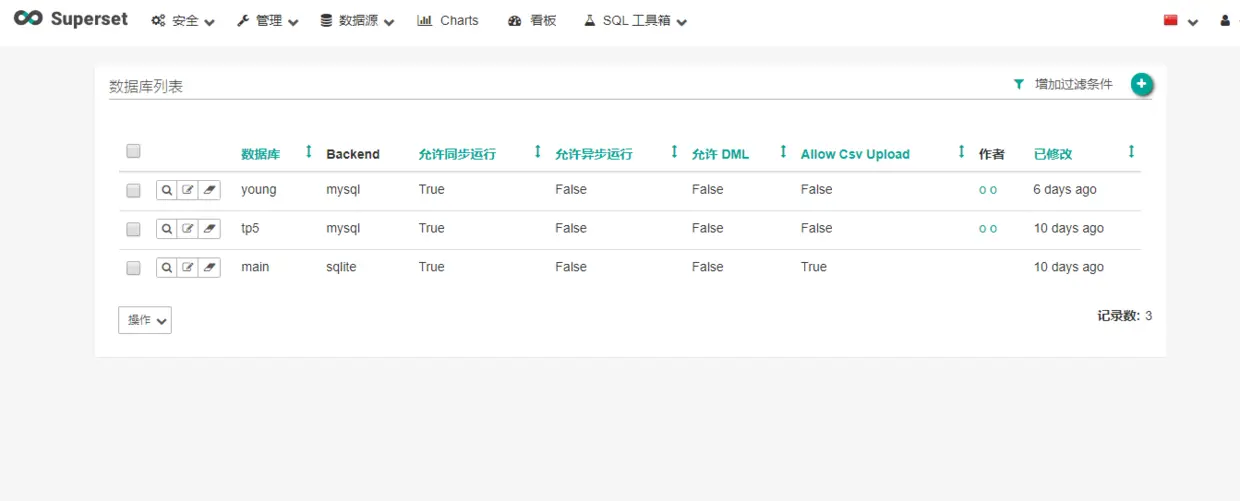Open author link in young row

[988, 190]
